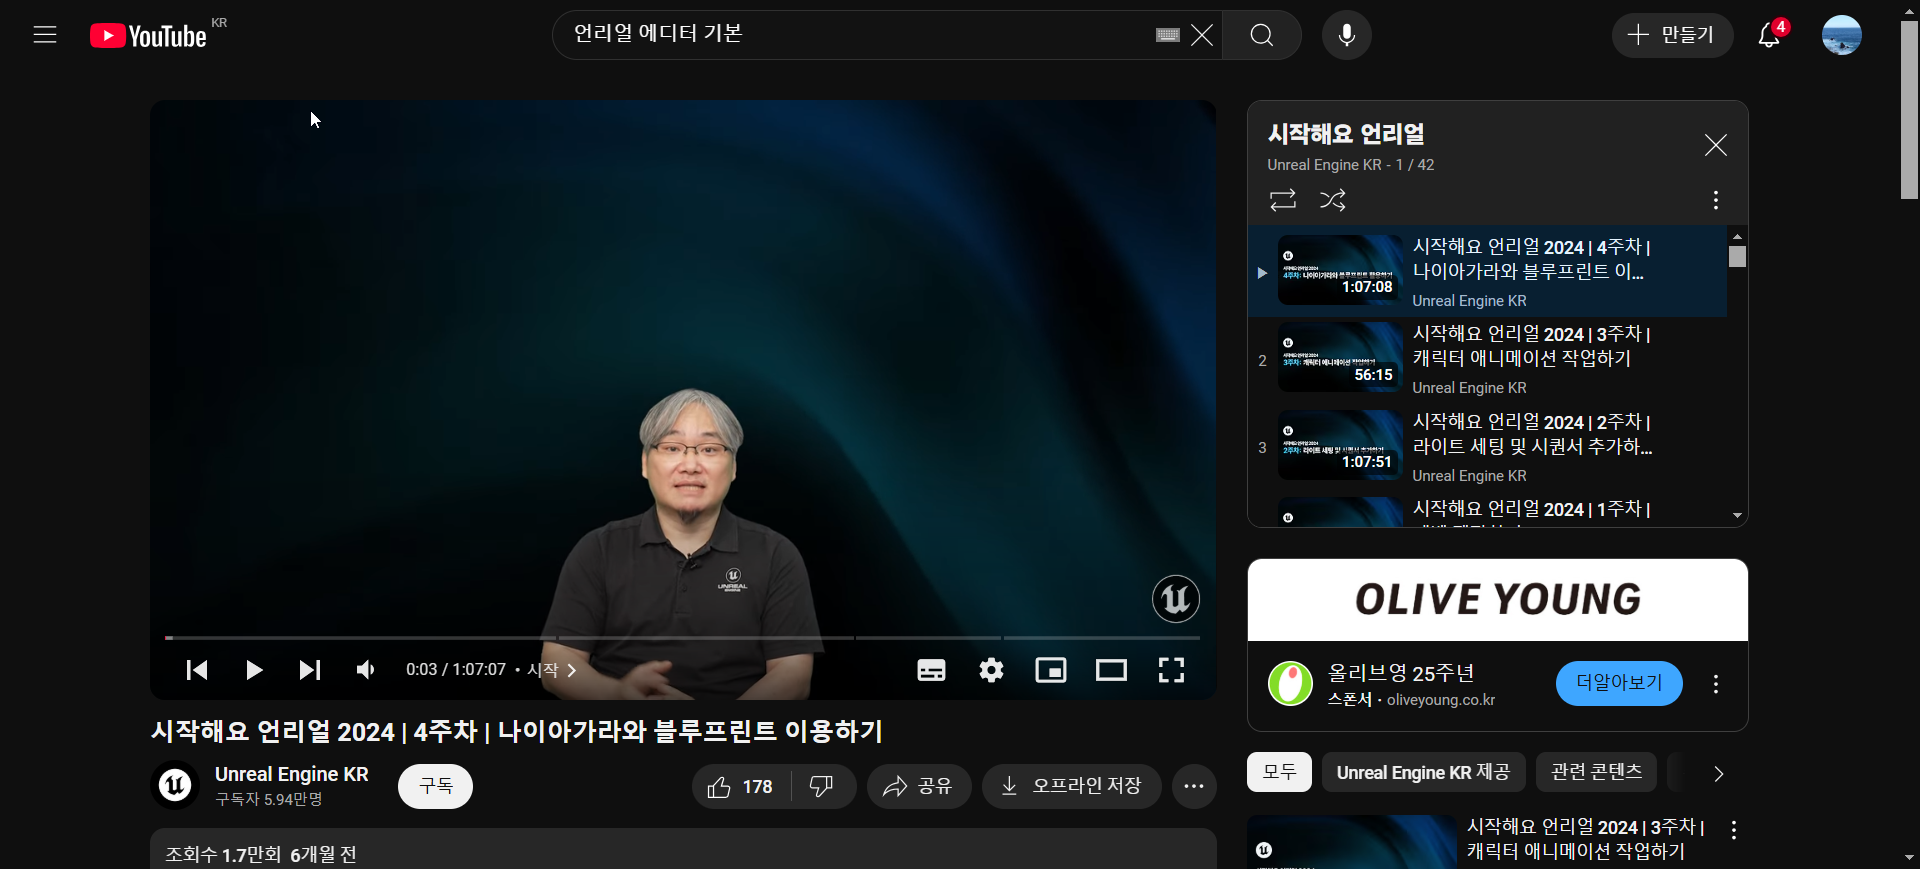Skip to next video
Image resolution: width=1920 pixels, height=869 pixels.
(x=310, y=670)
